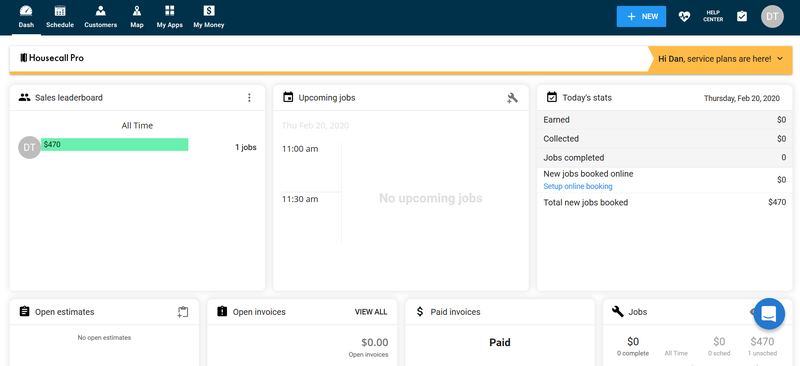The height and width of the screenshot is (366, 800).
Task: Open the My Money tab in the navigation bar
Action: [209, 17]
